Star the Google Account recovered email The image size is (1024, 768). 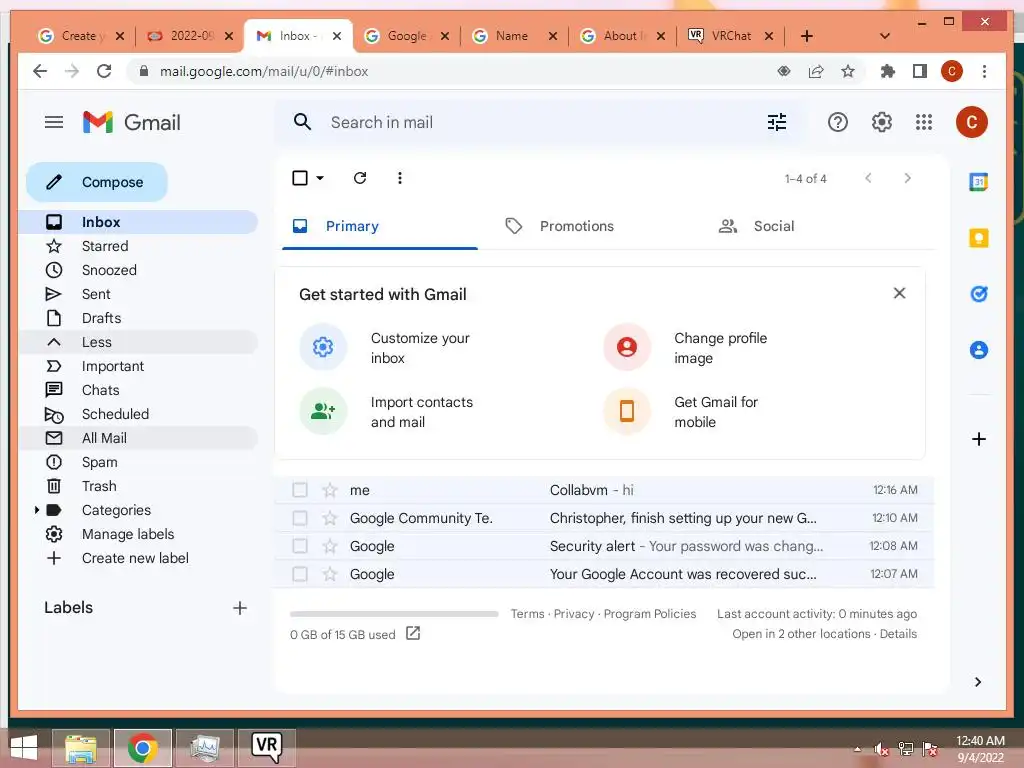pos(330,574)
